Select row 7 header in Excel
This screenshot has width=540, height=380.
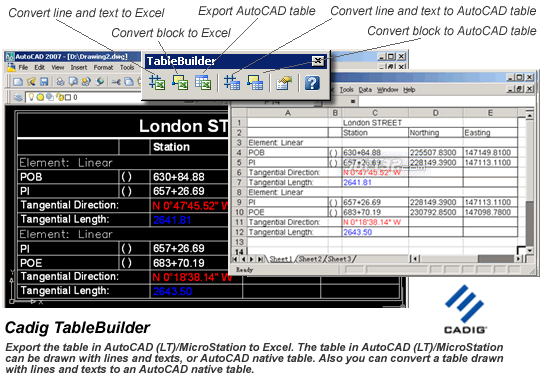239,182
